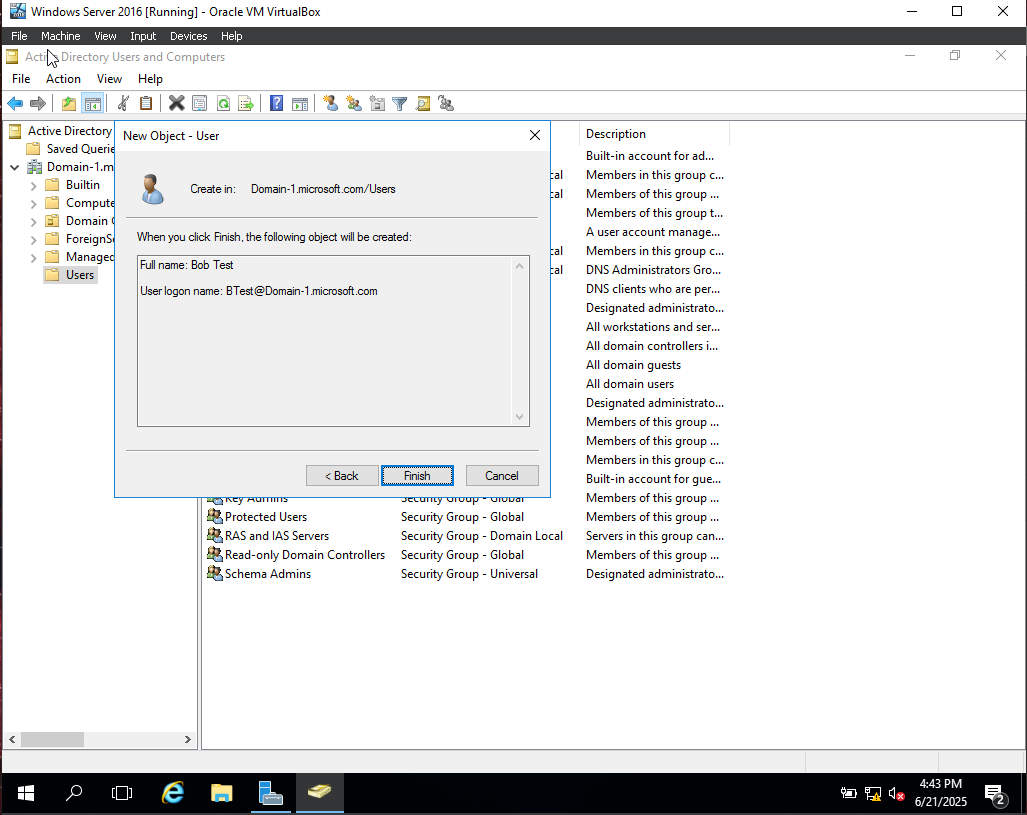The height and width of the screenshot is (815, 1027).
Task: Toggle the Show/Hide Action Pane icon
Action: (300, 104)
